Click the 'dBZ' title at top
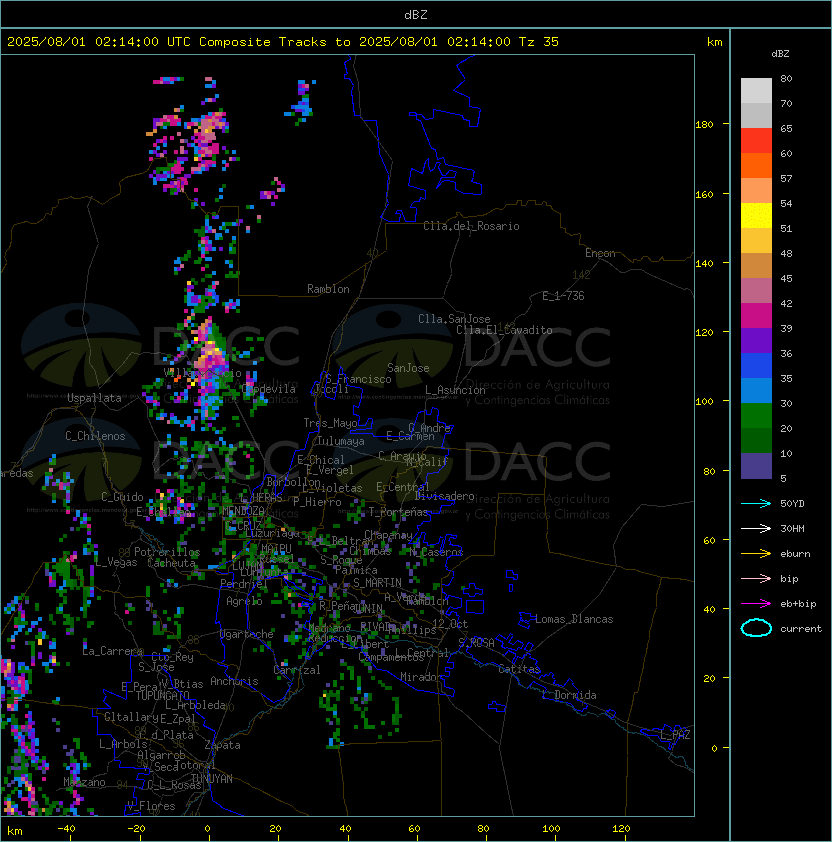This screenshot has height=842, width=832. tap(416, 14)
